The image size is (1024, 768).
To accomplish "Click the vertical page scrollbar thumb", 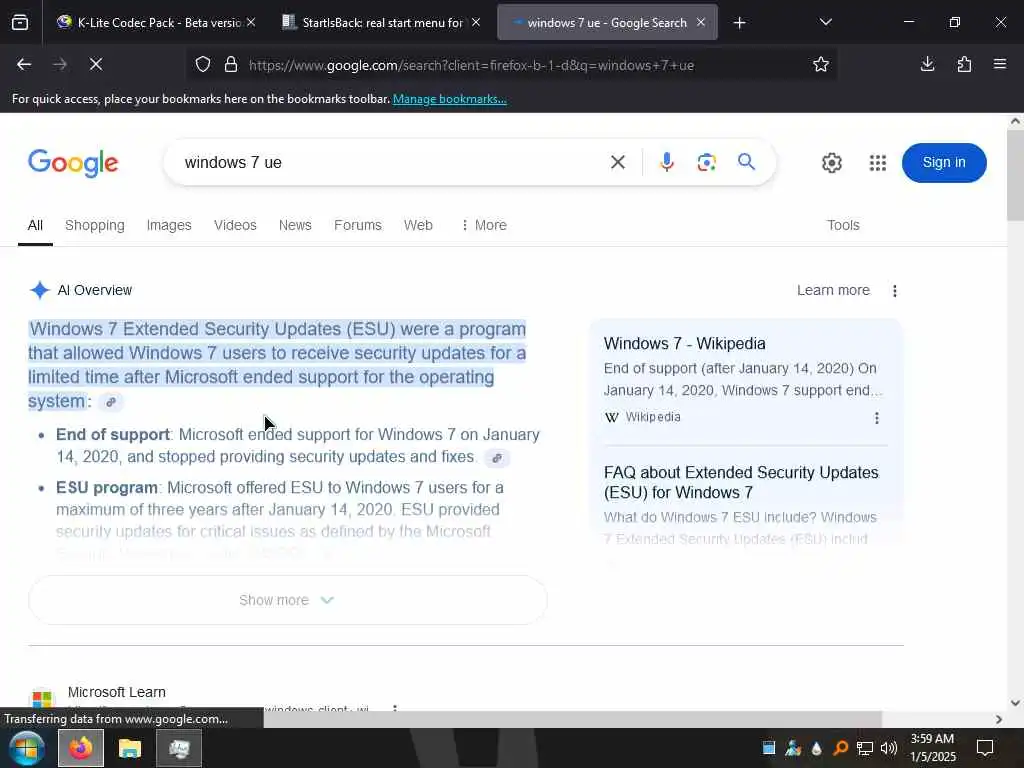I will pyautogui.click(x=1015, y=175).
